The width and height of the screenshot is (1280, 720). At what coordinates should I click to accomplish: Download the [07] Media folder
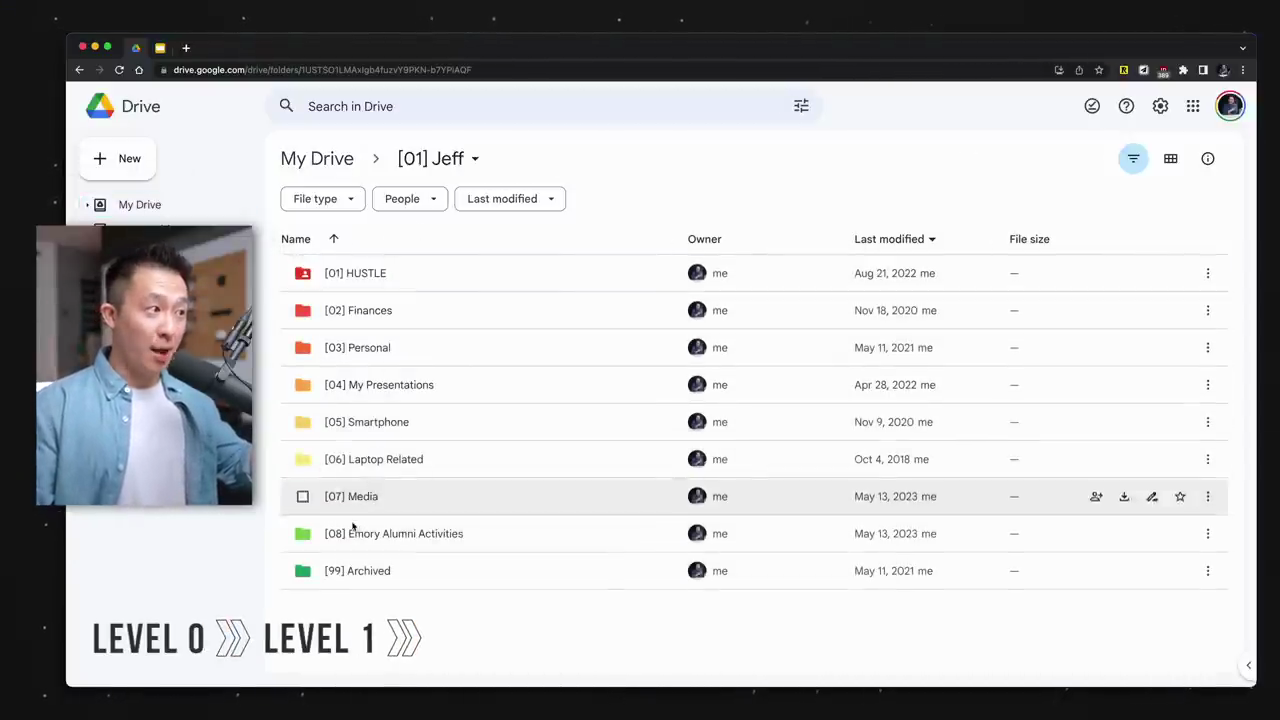tap(1124, 496)
